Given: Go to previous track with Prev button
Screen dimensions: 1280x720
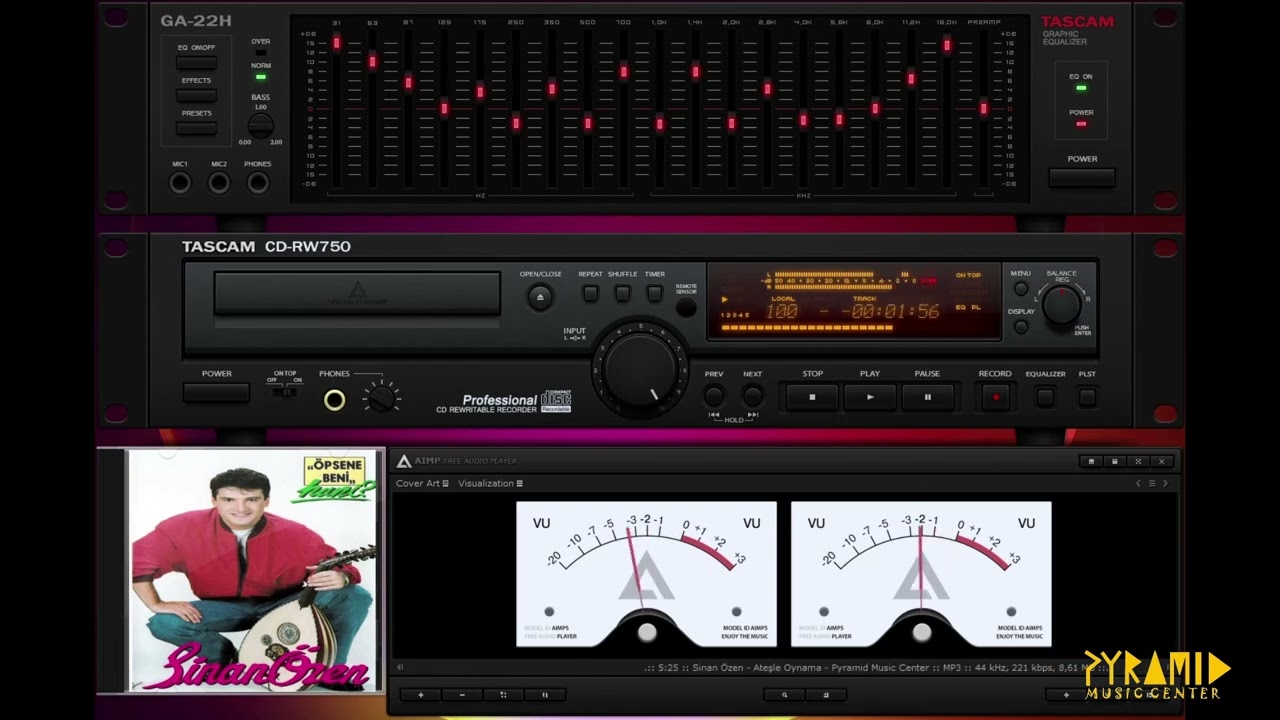Looking at the screenshot, I should tap(714, 396).
